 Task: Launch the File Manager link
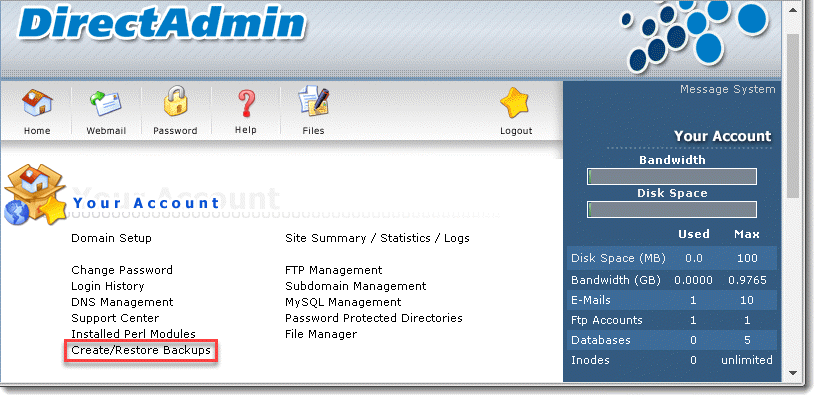(321, 334)
